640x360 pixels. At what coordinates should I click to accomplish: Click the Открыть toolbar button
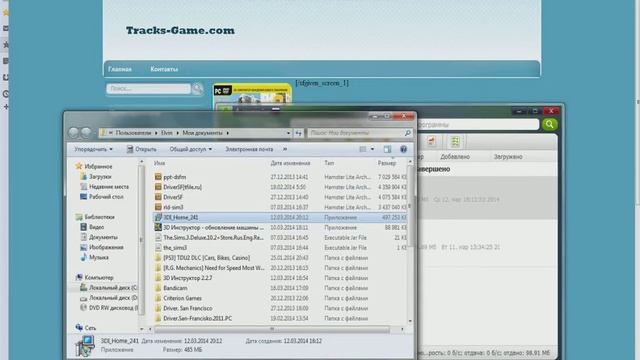point(141,149)
